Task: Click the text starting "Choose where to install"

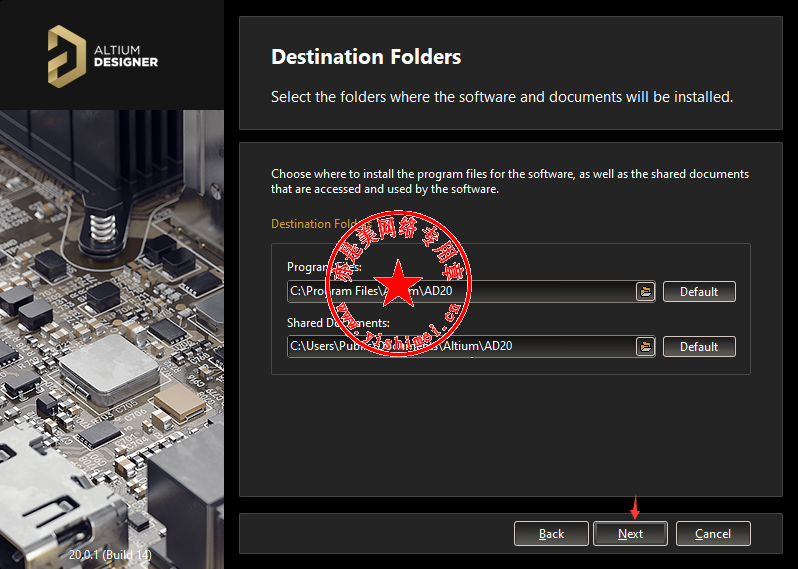Action: point(509,181)
